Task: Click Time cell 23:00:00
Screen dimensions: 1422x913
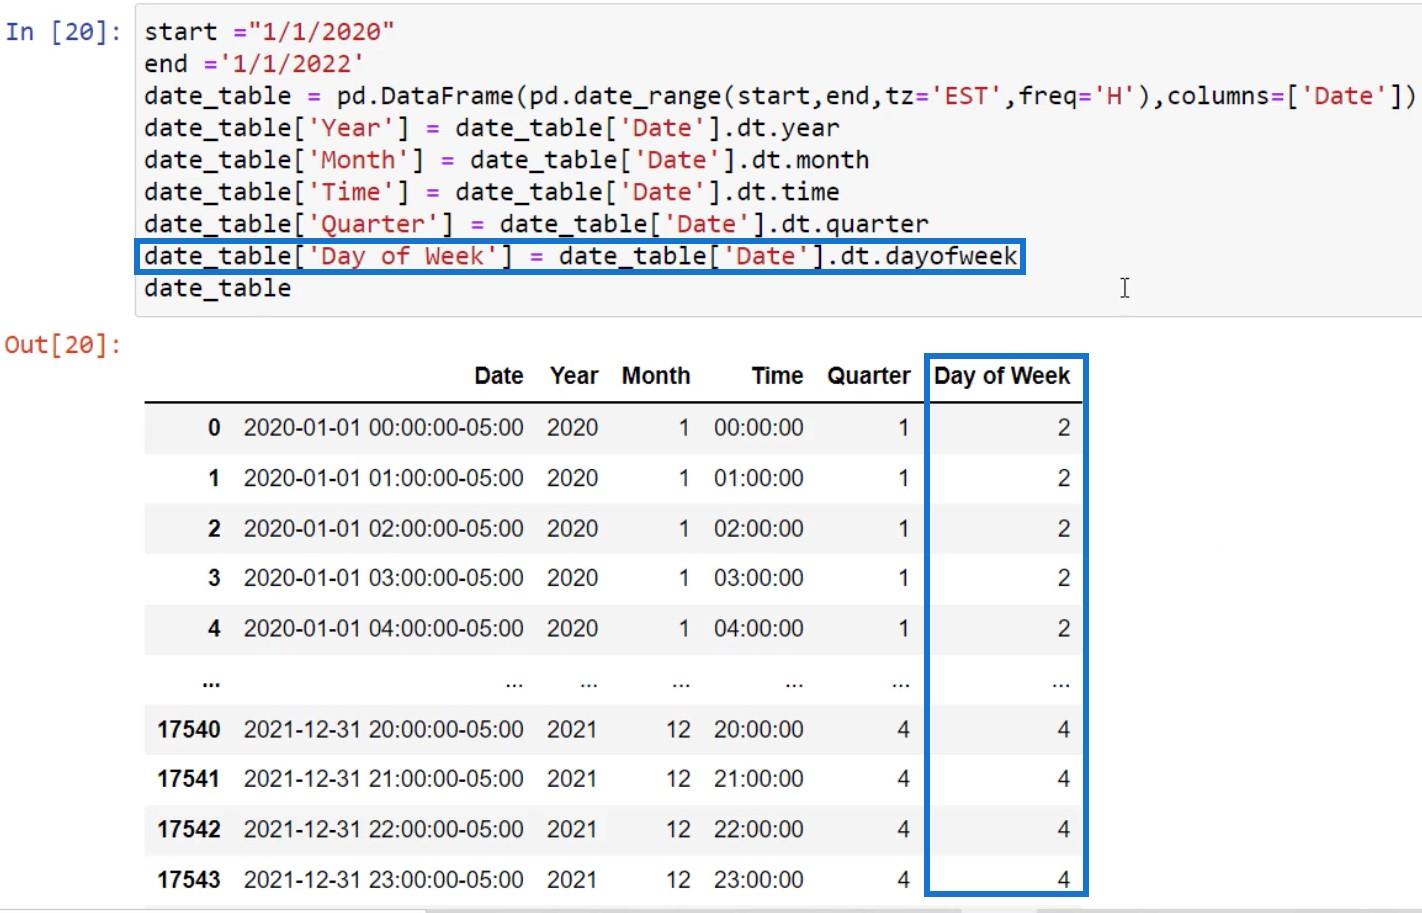Action: coord(759,880)
